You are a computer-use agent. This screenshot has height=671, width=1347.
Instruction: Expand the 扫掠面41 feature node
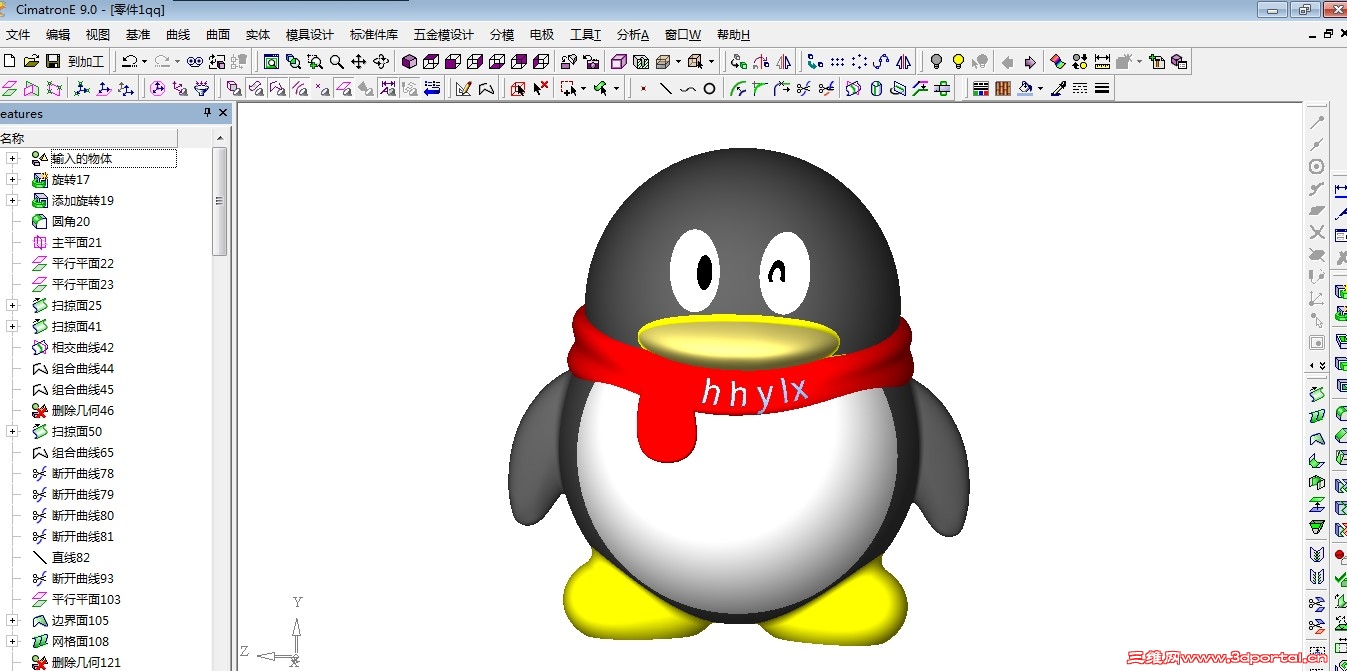tap(12, 326)
